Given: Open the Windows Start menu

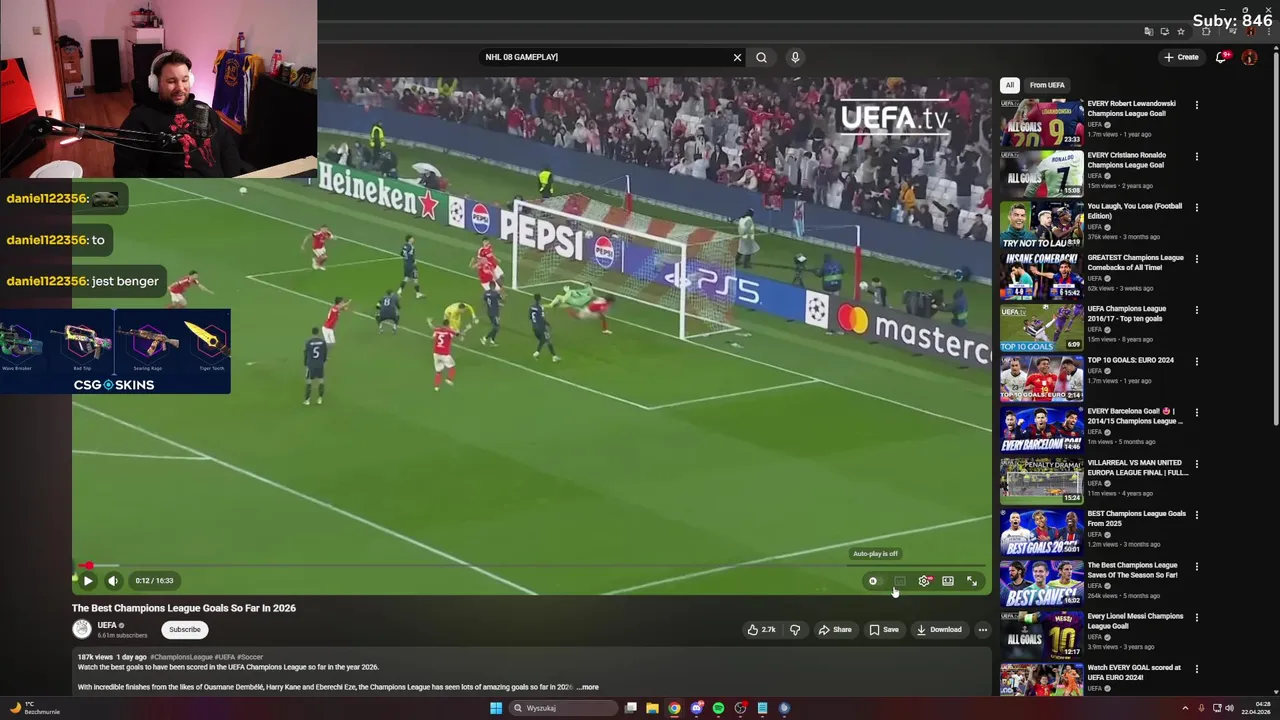Looking at the screenshot, I should click(x=495, y=708).
